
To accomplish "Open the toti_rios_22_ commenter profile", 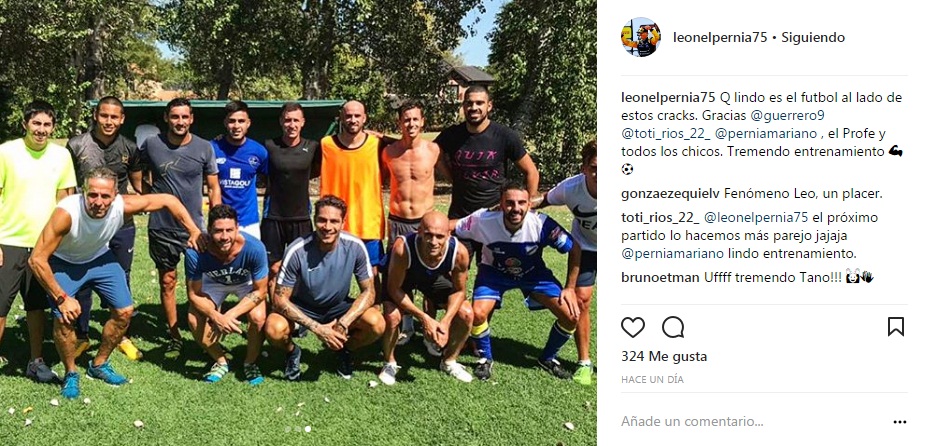I will [659, 218].
